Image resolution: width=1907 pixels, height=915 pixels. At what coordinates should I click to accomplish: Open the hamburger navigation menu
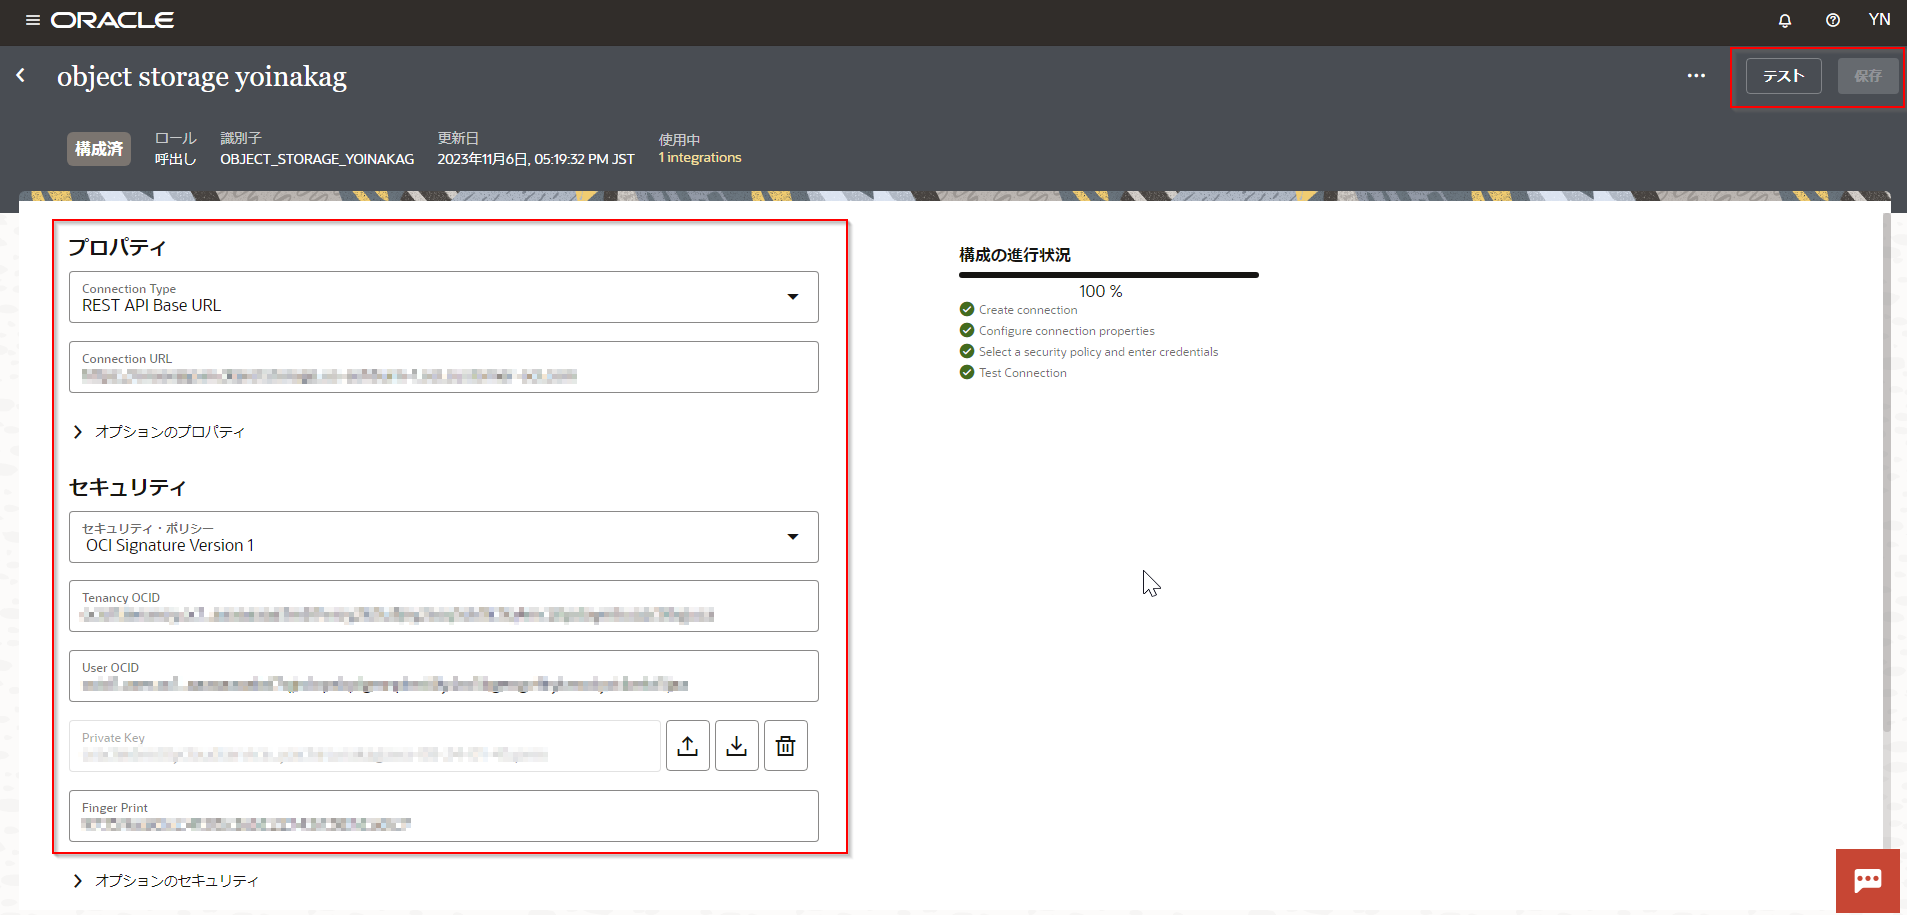coord(32,19)
